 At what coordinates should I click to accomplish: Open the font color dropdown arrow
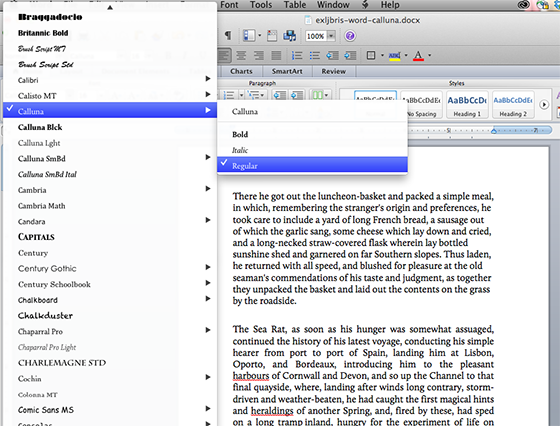point(429,55)
